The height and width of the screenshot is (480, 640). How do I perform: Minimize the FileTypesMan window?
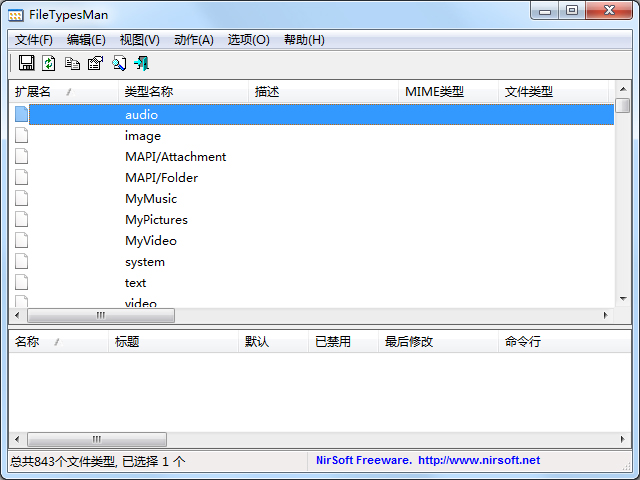pyautogui.click(x=545, y=10)
